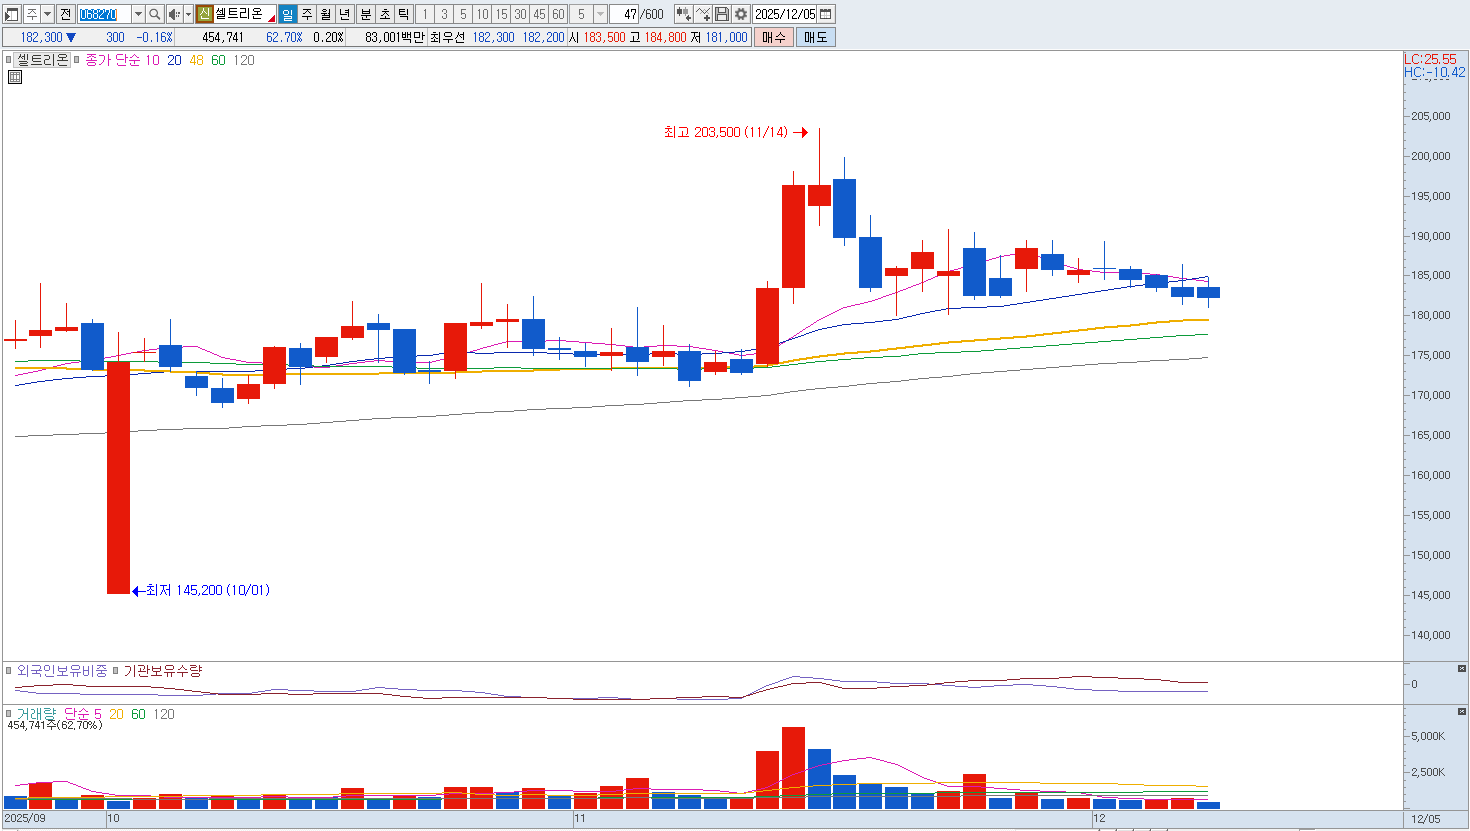Toggle the daily (일) chart period
This screenshot has width=1470, height=831.
point(288,14)
